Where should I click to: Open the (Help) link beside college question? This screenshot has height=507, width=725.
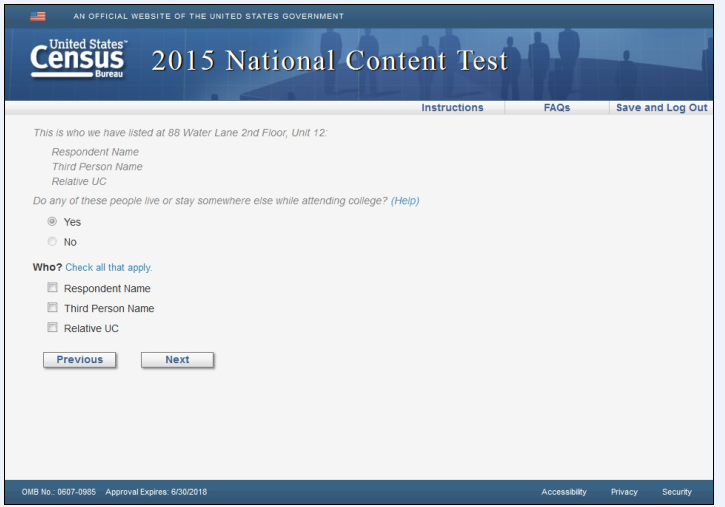(x=405, y=201)
